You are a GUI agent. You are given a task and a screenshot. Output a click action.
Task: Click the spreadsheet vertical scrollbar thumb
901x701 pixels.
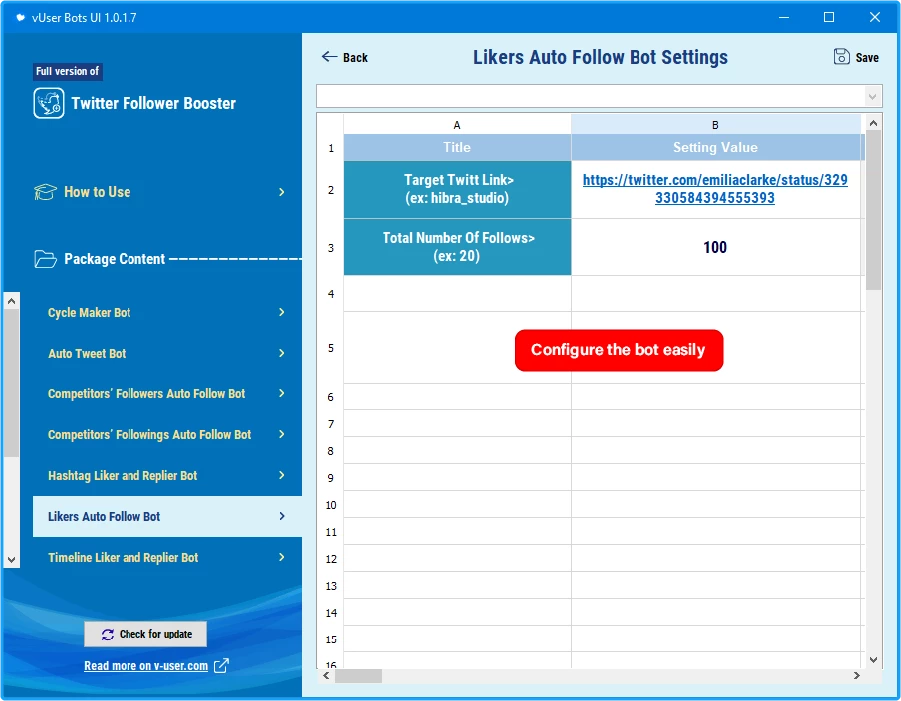point(873,210)
